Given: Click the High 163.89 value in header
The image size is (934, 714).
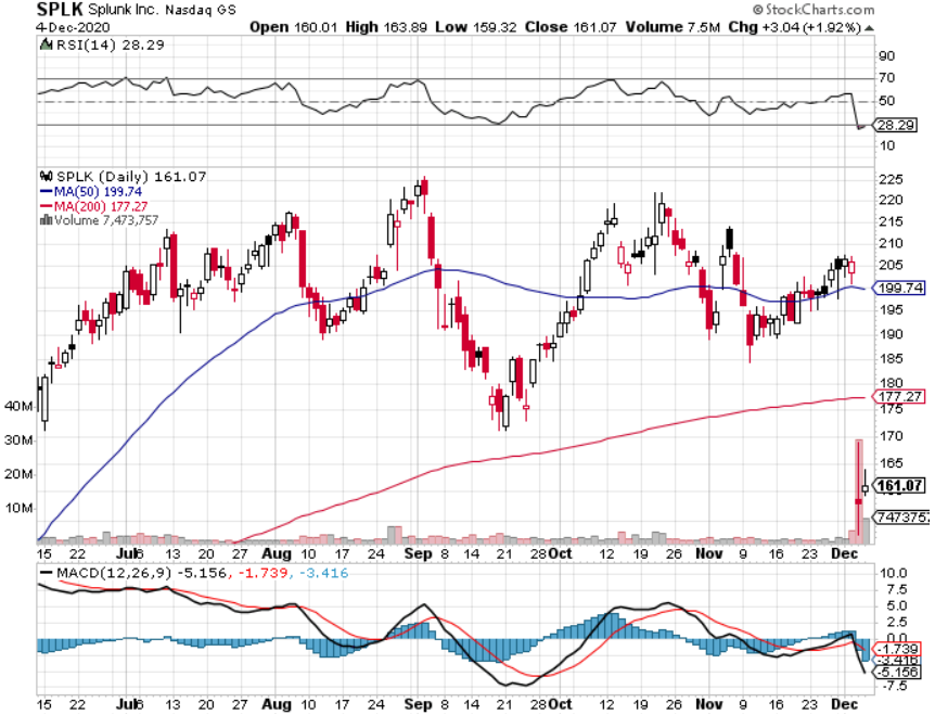Looking at the screenshot, I should click(x=386, y=27).
